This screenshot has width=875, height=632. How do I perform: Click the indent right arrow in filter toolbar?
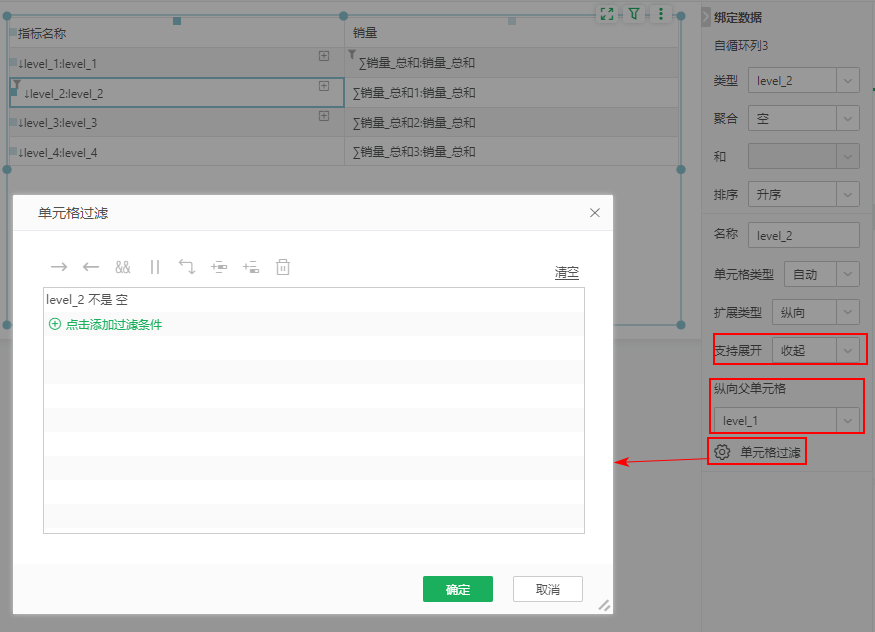(x=59, y=267)
